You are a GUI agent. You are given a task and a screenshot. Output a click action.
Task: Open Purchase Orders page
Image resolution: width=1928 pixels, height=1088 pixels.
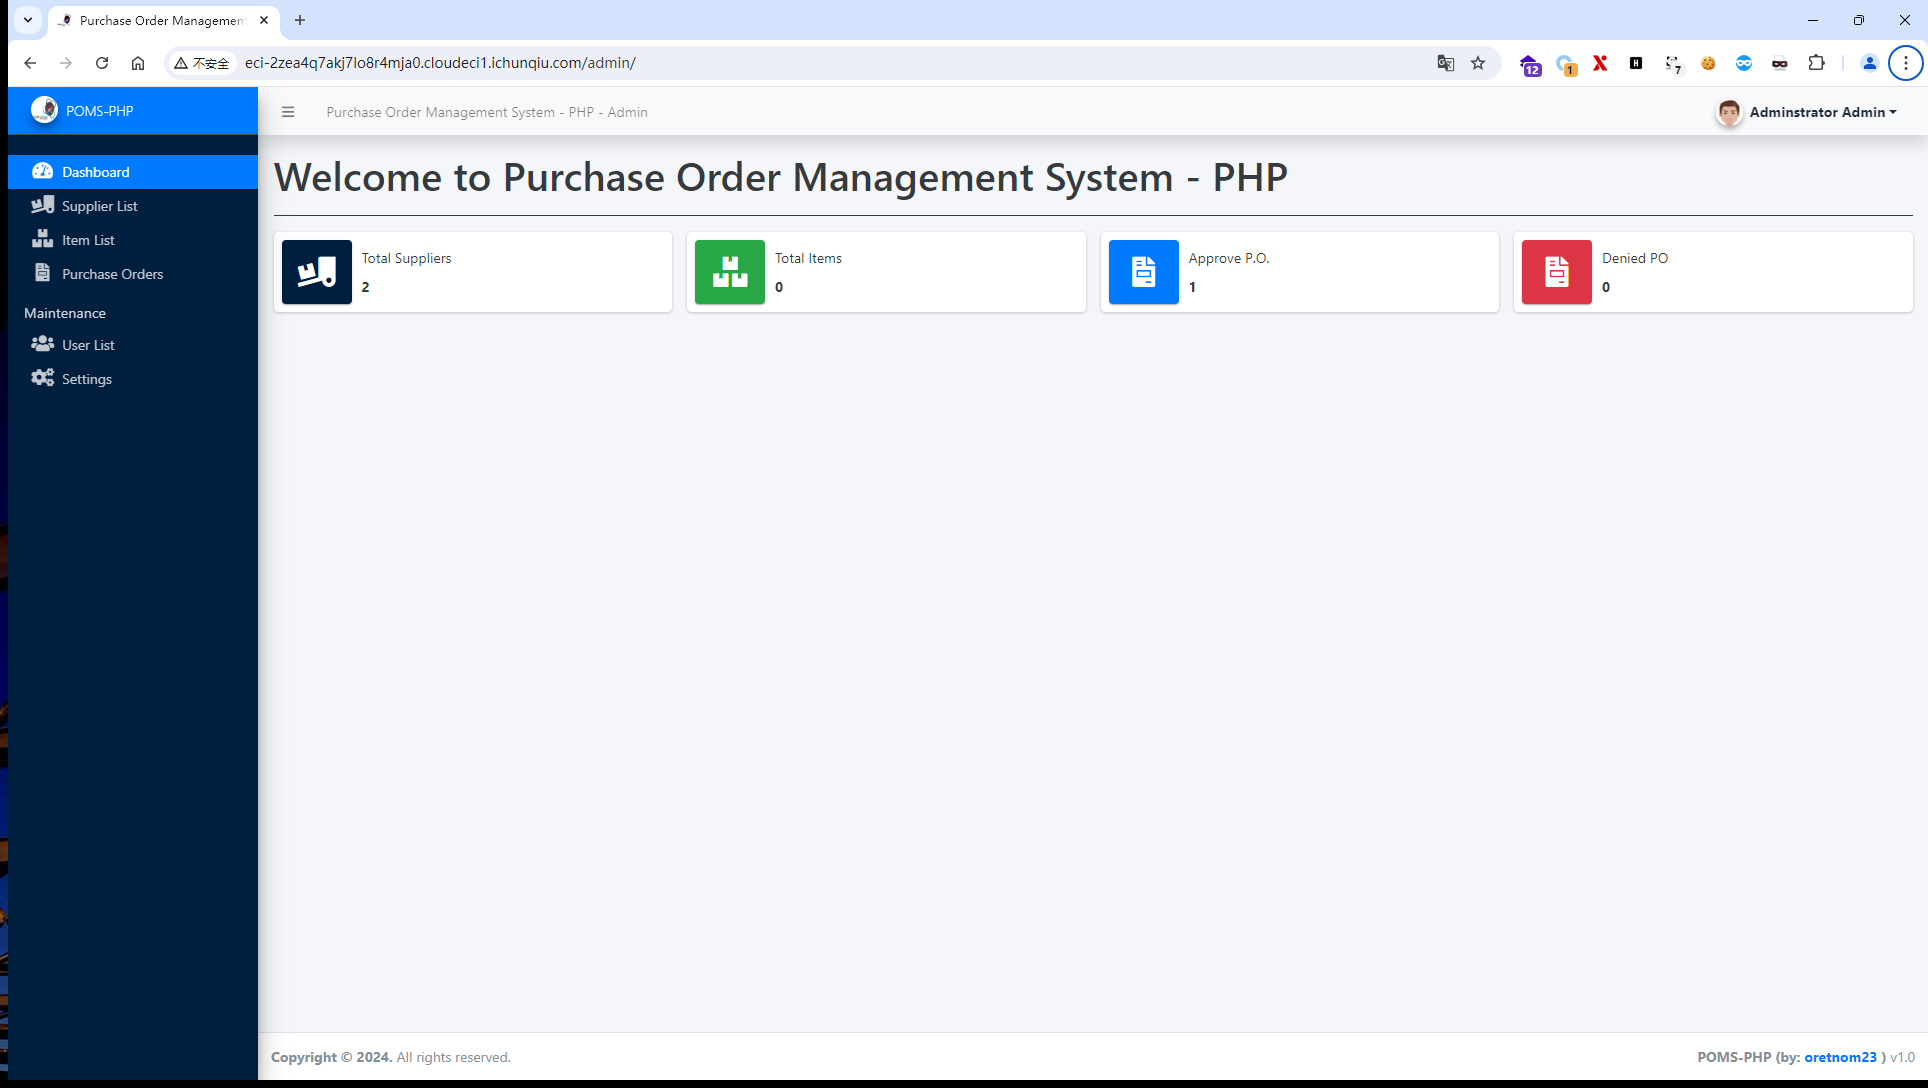112,274
